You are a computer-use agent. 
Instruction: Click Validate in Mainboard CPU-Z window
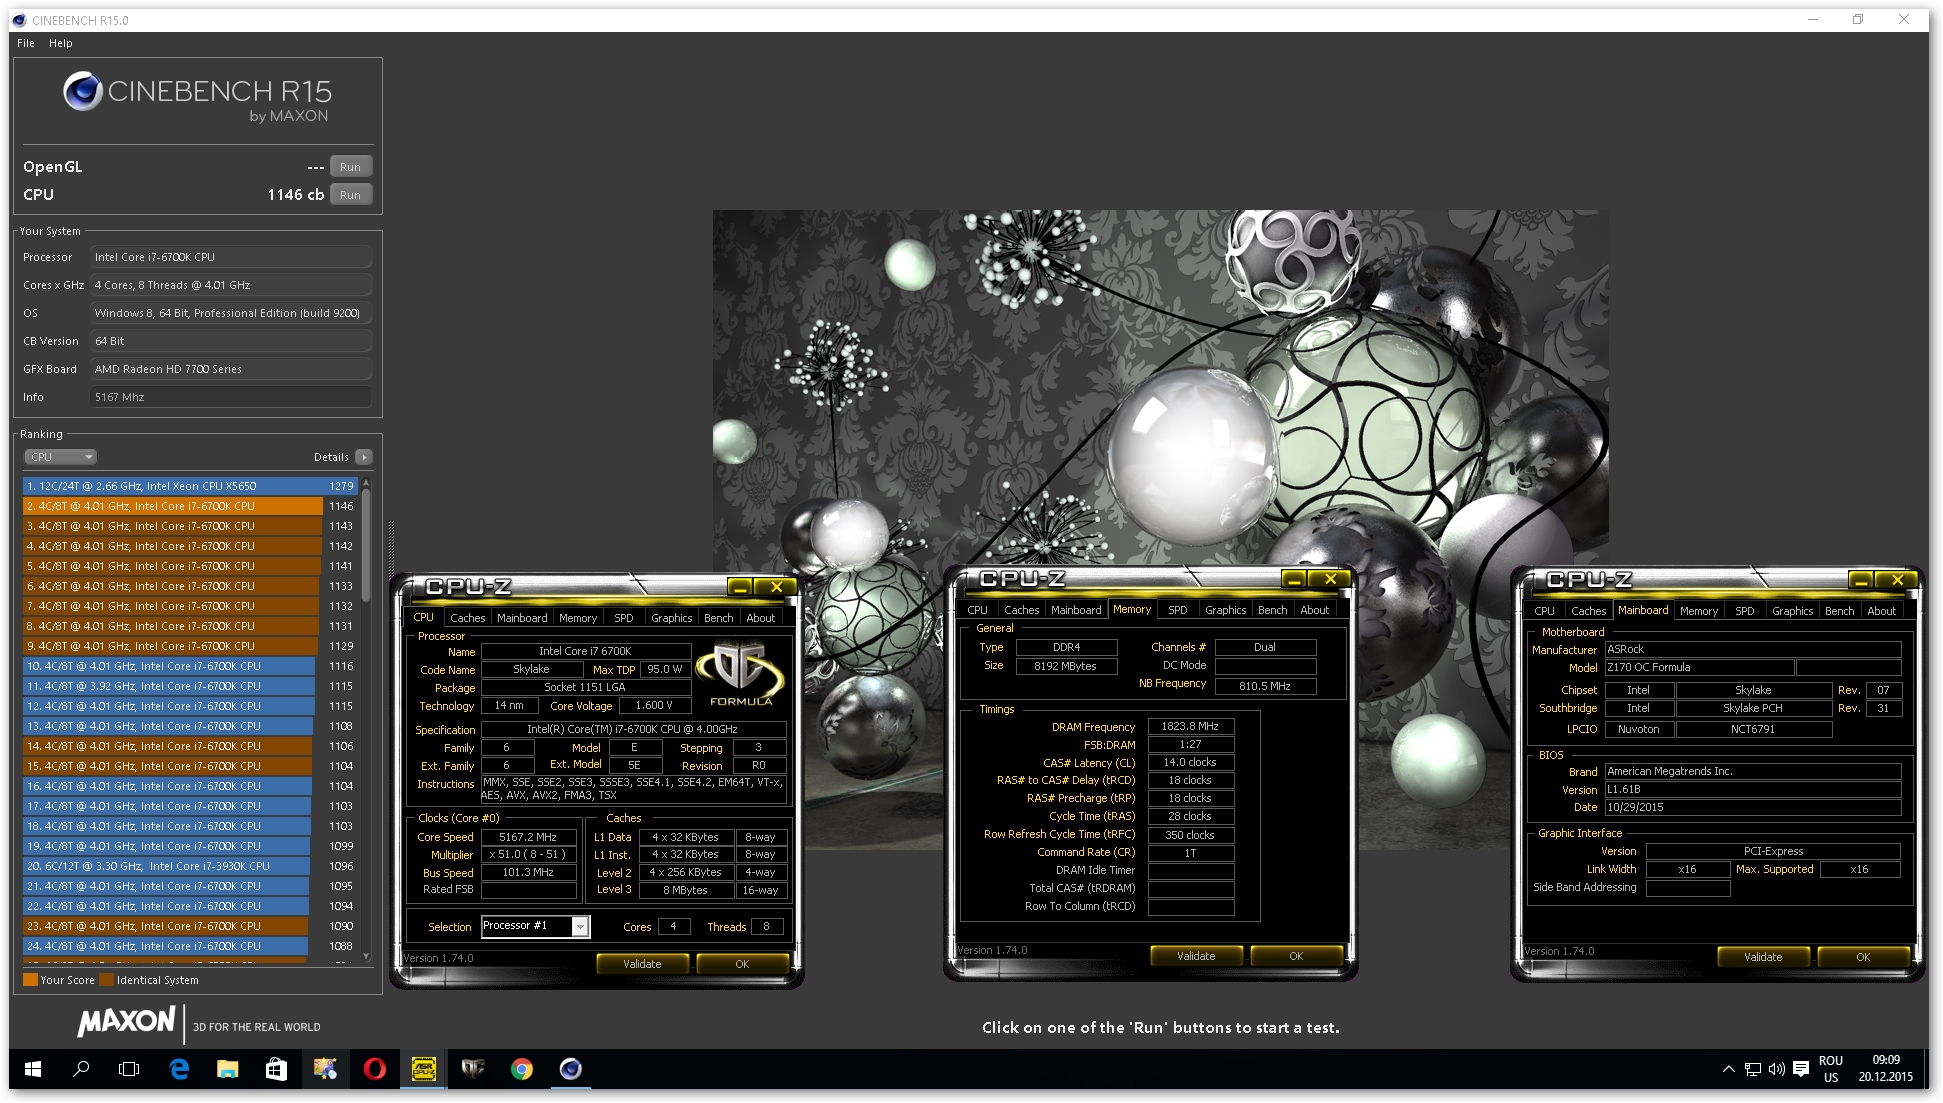(x=1763, y=957)
